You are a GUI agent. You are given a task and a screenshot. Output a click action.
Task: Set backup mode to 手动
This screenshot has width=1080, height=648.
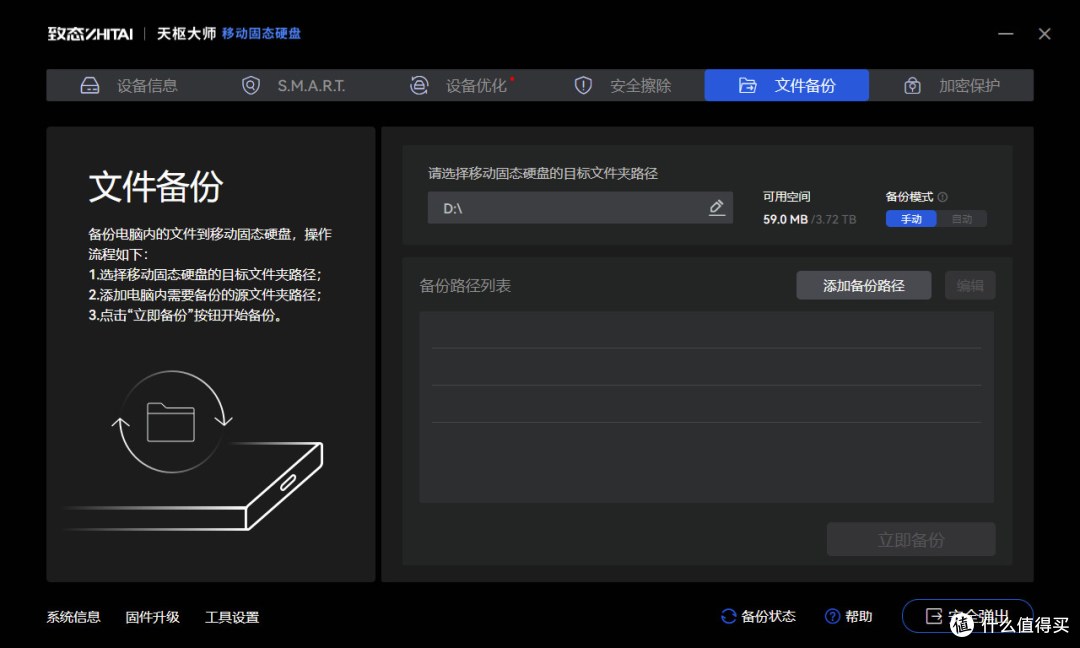[911, 219]
